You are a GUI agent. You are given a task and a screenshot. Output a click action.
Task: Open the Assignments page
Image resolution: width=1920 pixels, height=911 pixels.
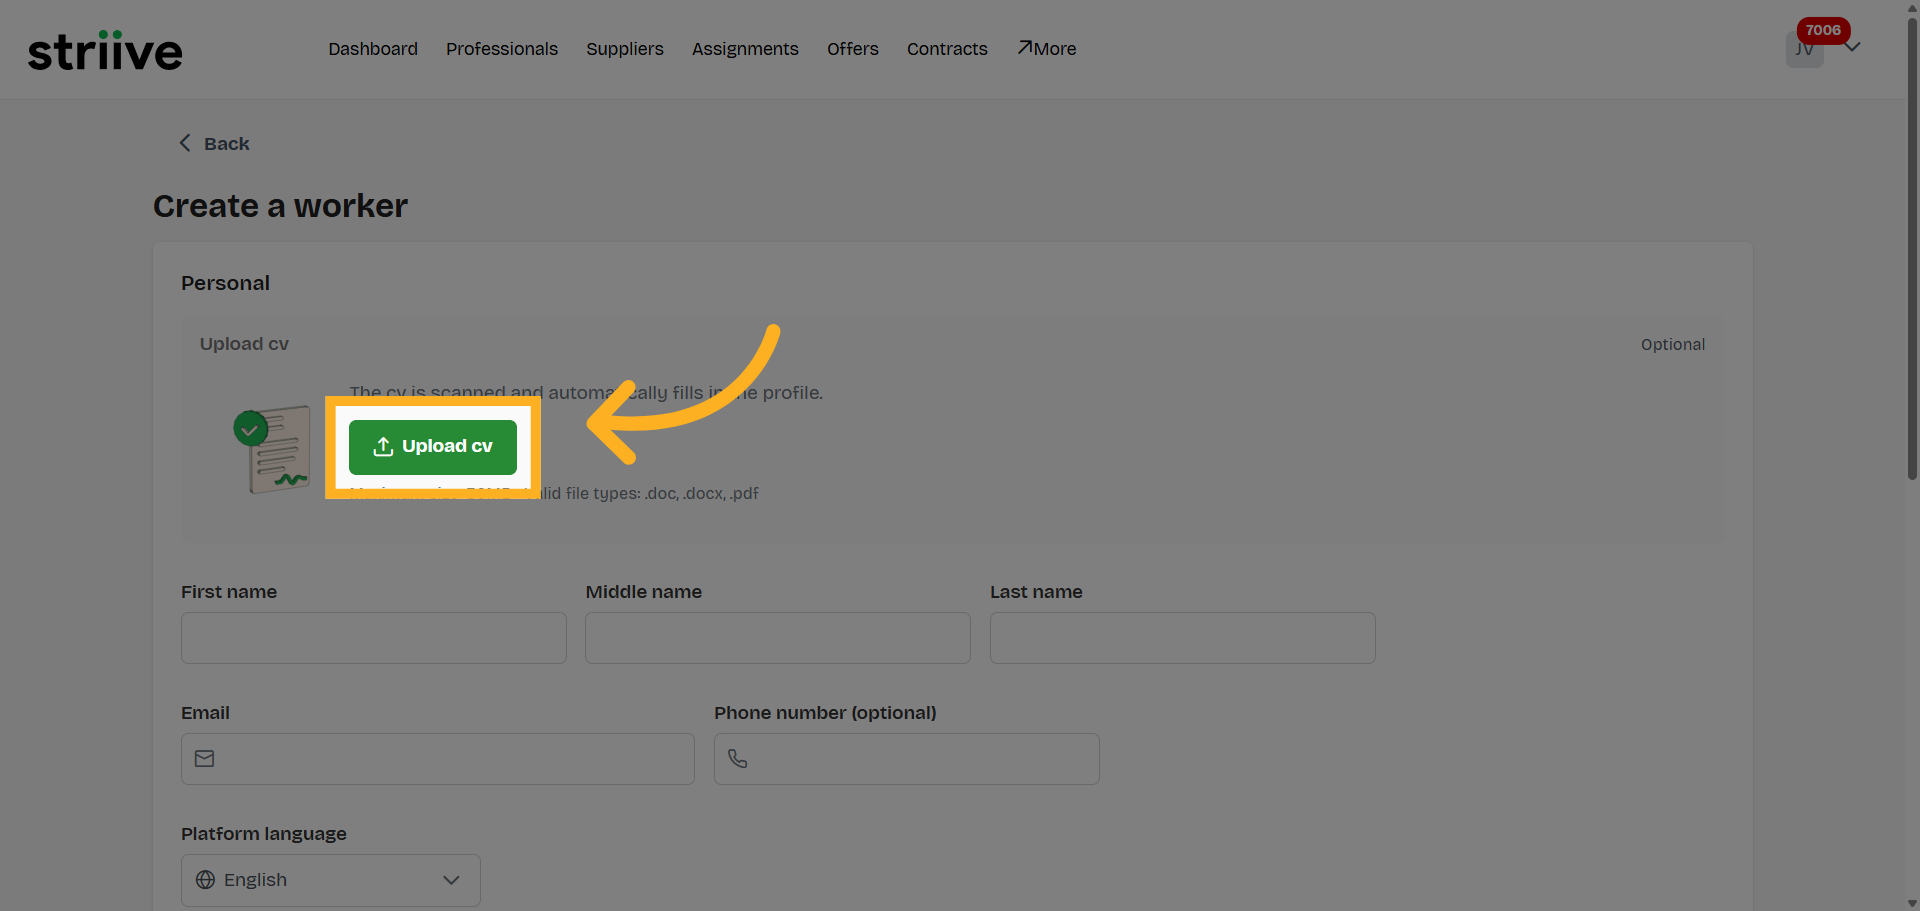tap(745, 48)
